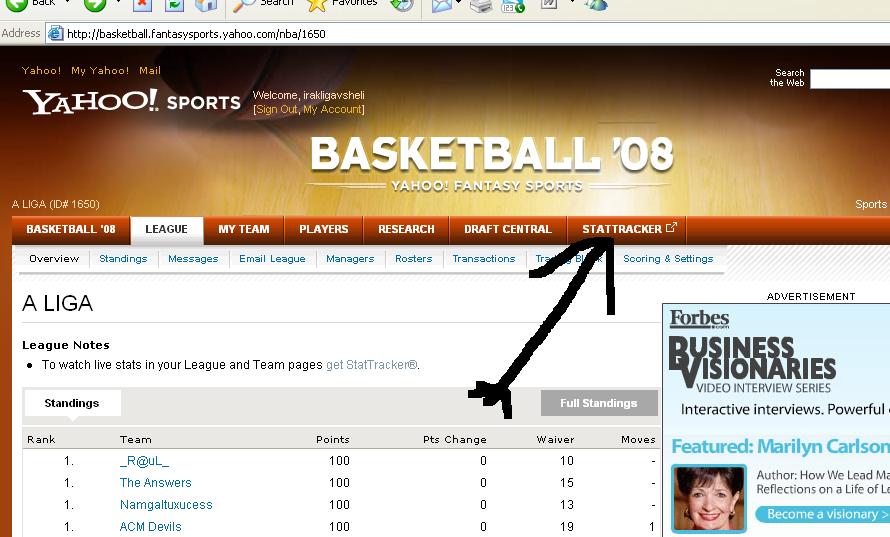Open the Forward button dropdown arrow
Viewport: 890px width, 537px height.
[117, 3]
